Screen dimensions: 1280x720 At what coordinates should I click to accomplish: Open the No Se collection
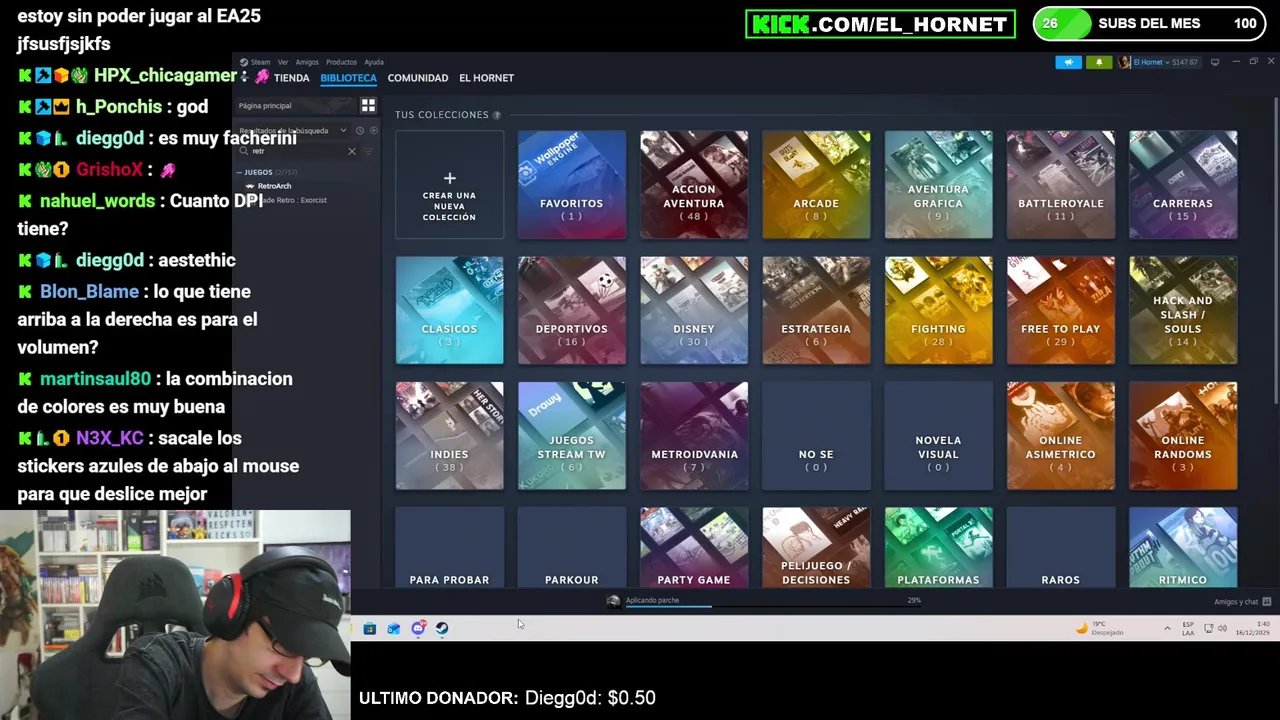(816, 436)
